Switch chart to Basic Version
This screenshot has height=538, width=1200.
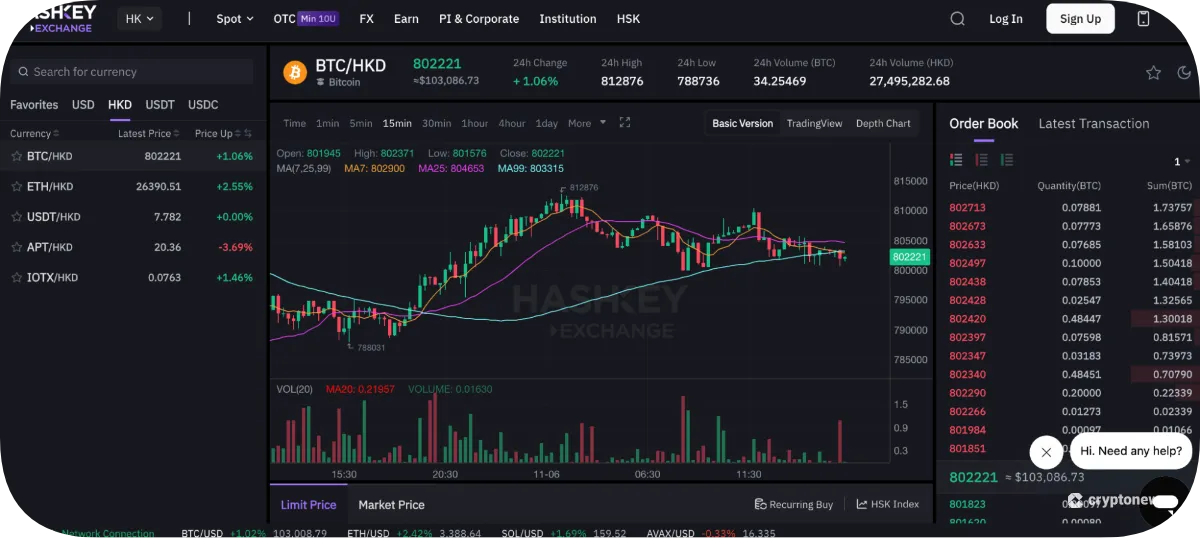(x=742, y=123)
